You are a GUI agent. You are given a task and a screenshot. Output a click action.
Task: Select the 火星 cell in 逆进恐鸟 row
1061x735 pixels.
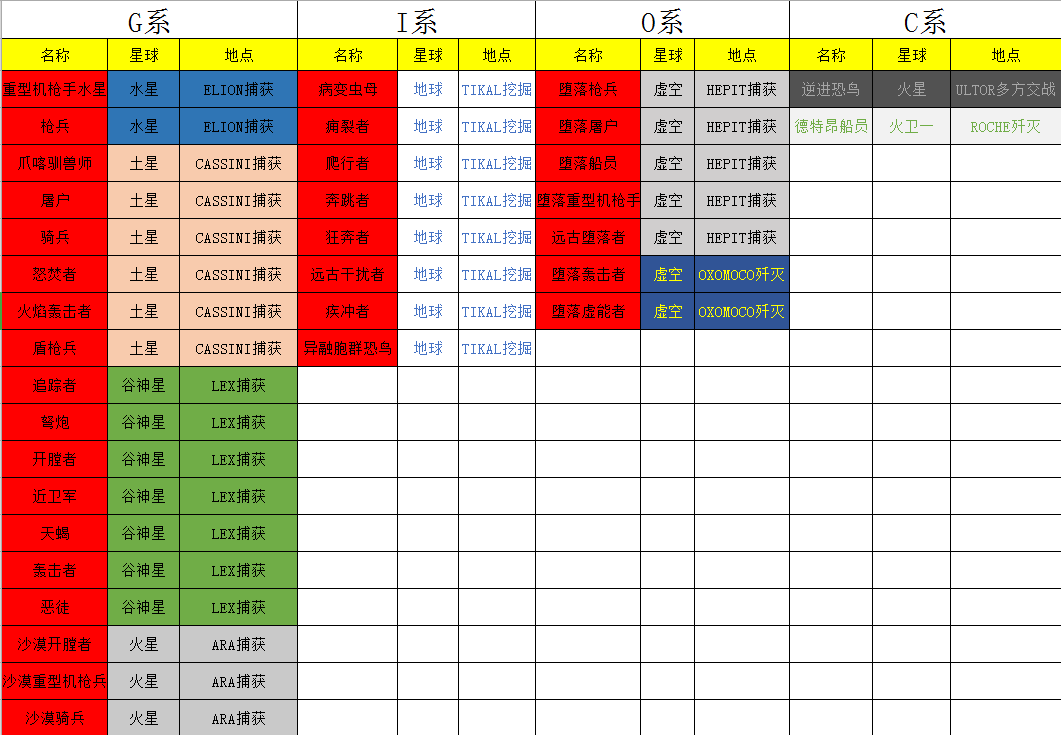pos(911,89)
